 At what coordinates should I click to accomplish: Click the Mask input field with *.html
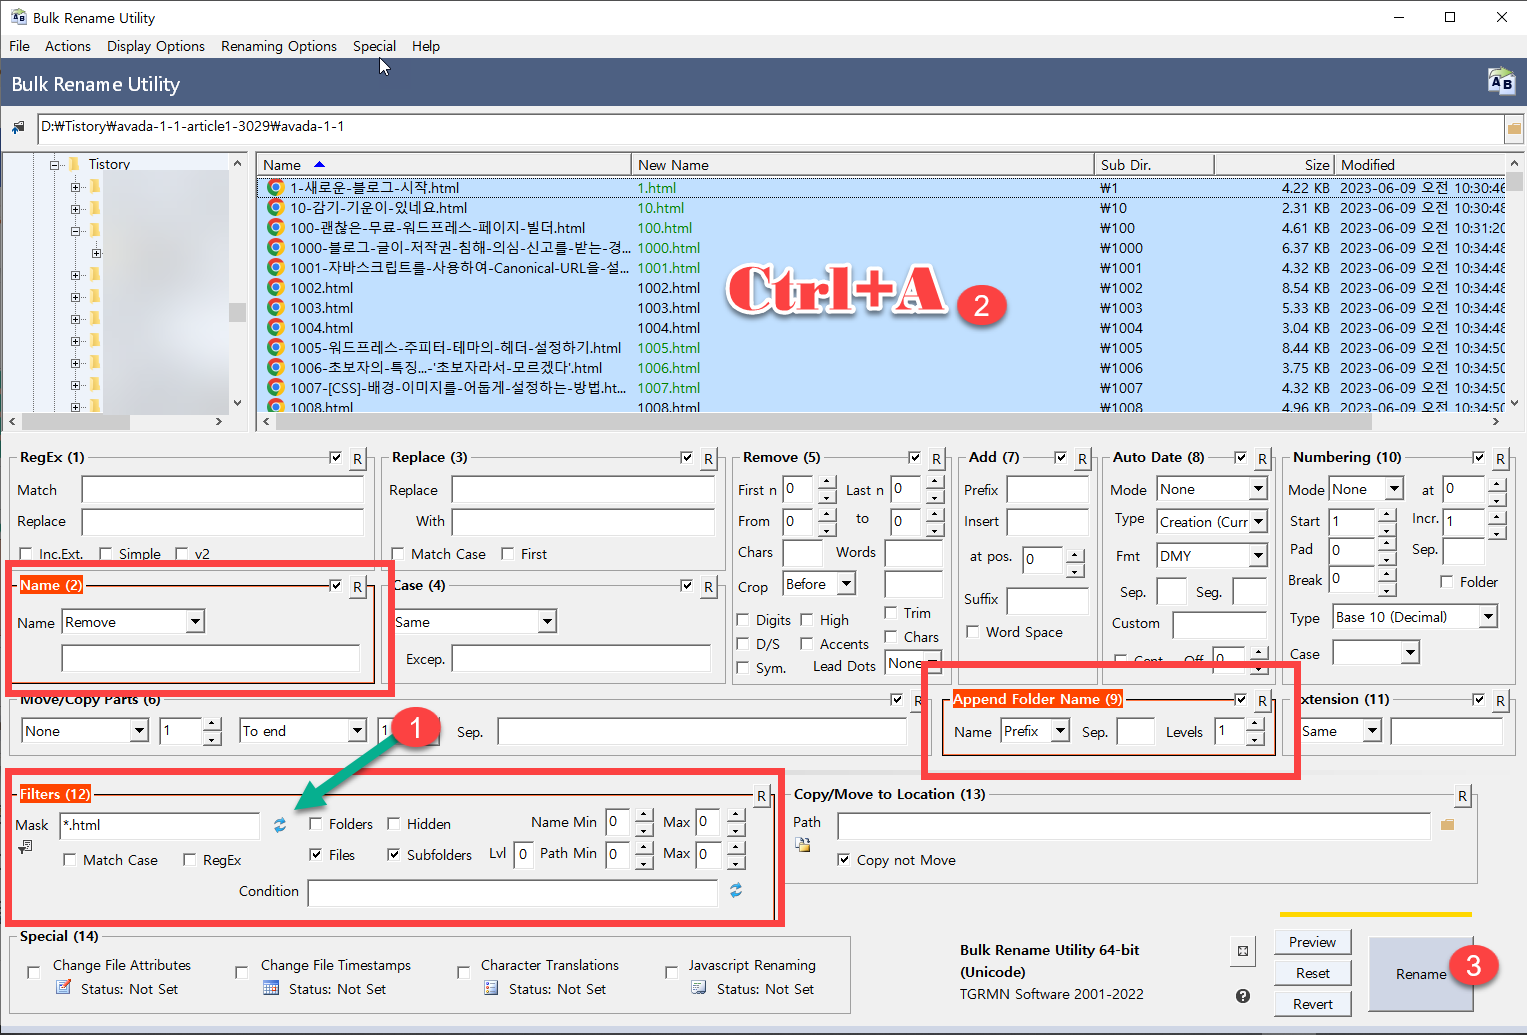pos(160,825)
